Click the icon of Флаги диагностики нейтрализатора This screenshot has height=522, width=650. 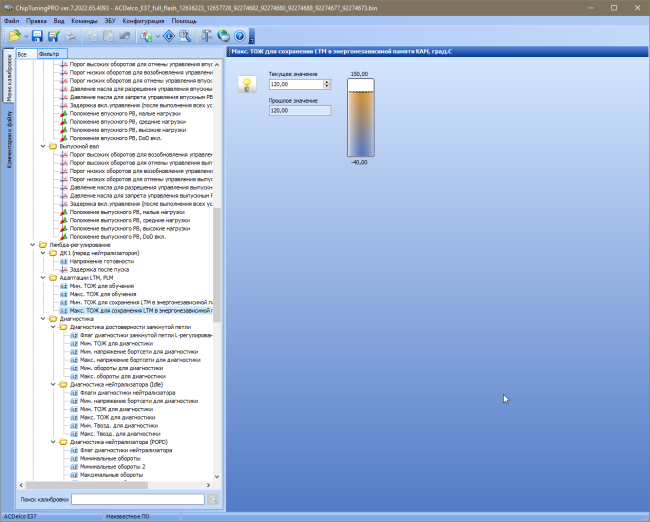74,393
